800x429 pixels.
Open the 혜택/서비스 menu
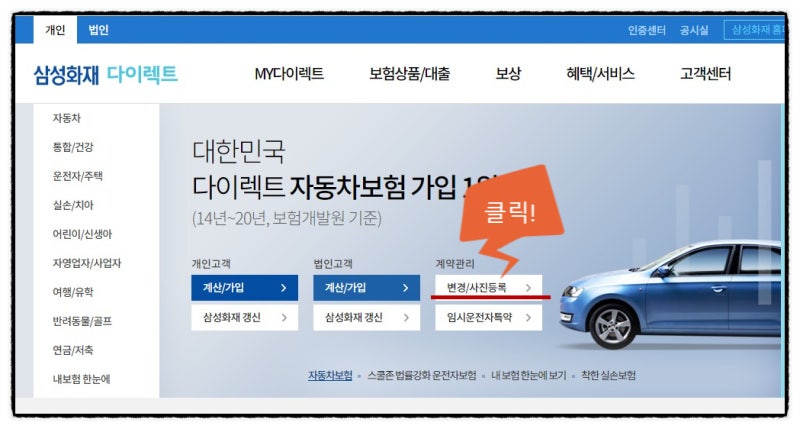coord(601,74)
